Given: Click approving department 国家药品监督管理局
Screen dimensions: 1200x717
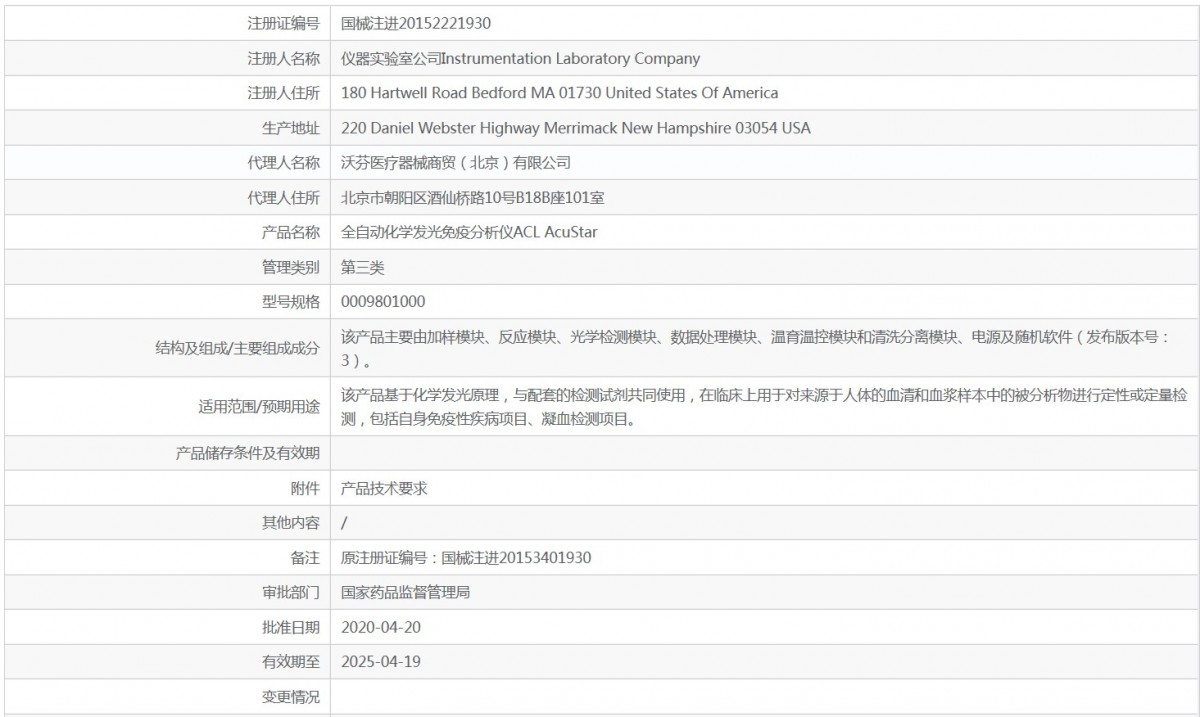Looking at the screenshot, I should (x=406, y=593).
